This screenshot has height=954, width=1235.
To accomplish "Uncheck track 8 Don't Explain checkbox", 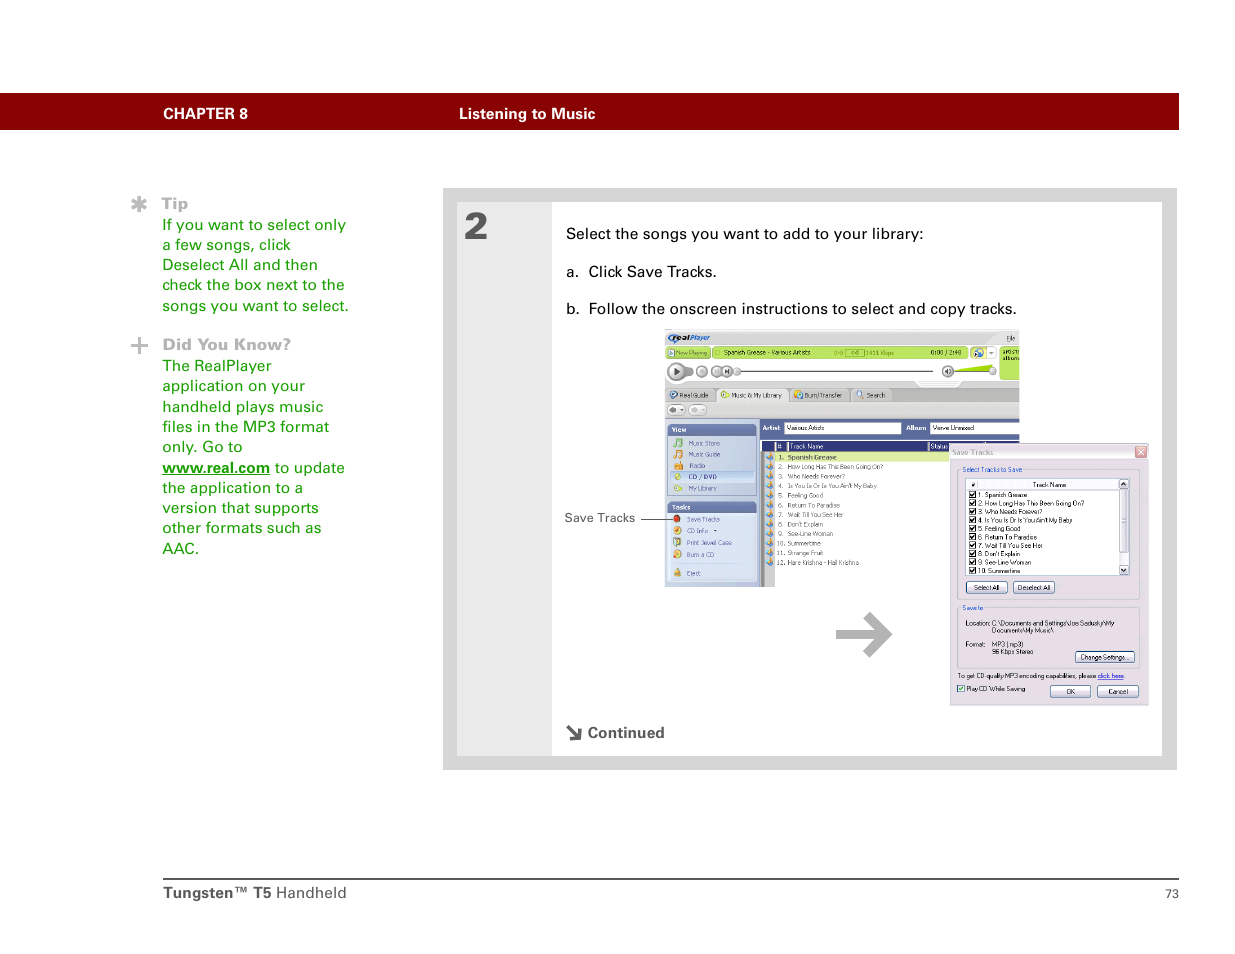I will tap(972, 553).
